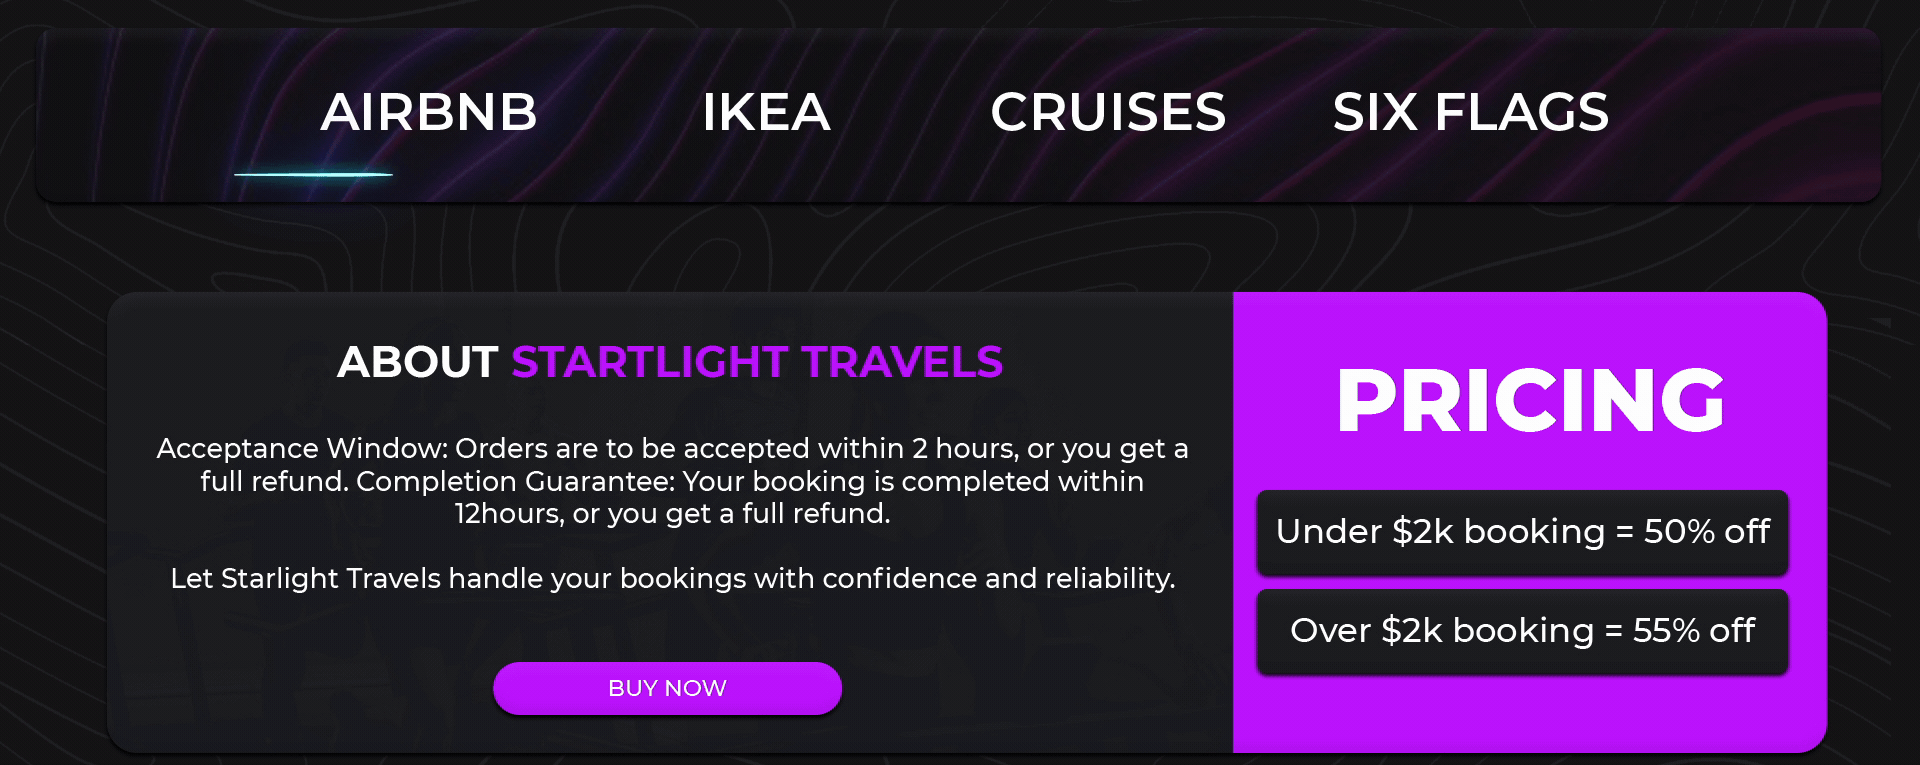
Task: Choose the Under $2k booking price option
Action: pyautogui.click(x=1522, y=532)
